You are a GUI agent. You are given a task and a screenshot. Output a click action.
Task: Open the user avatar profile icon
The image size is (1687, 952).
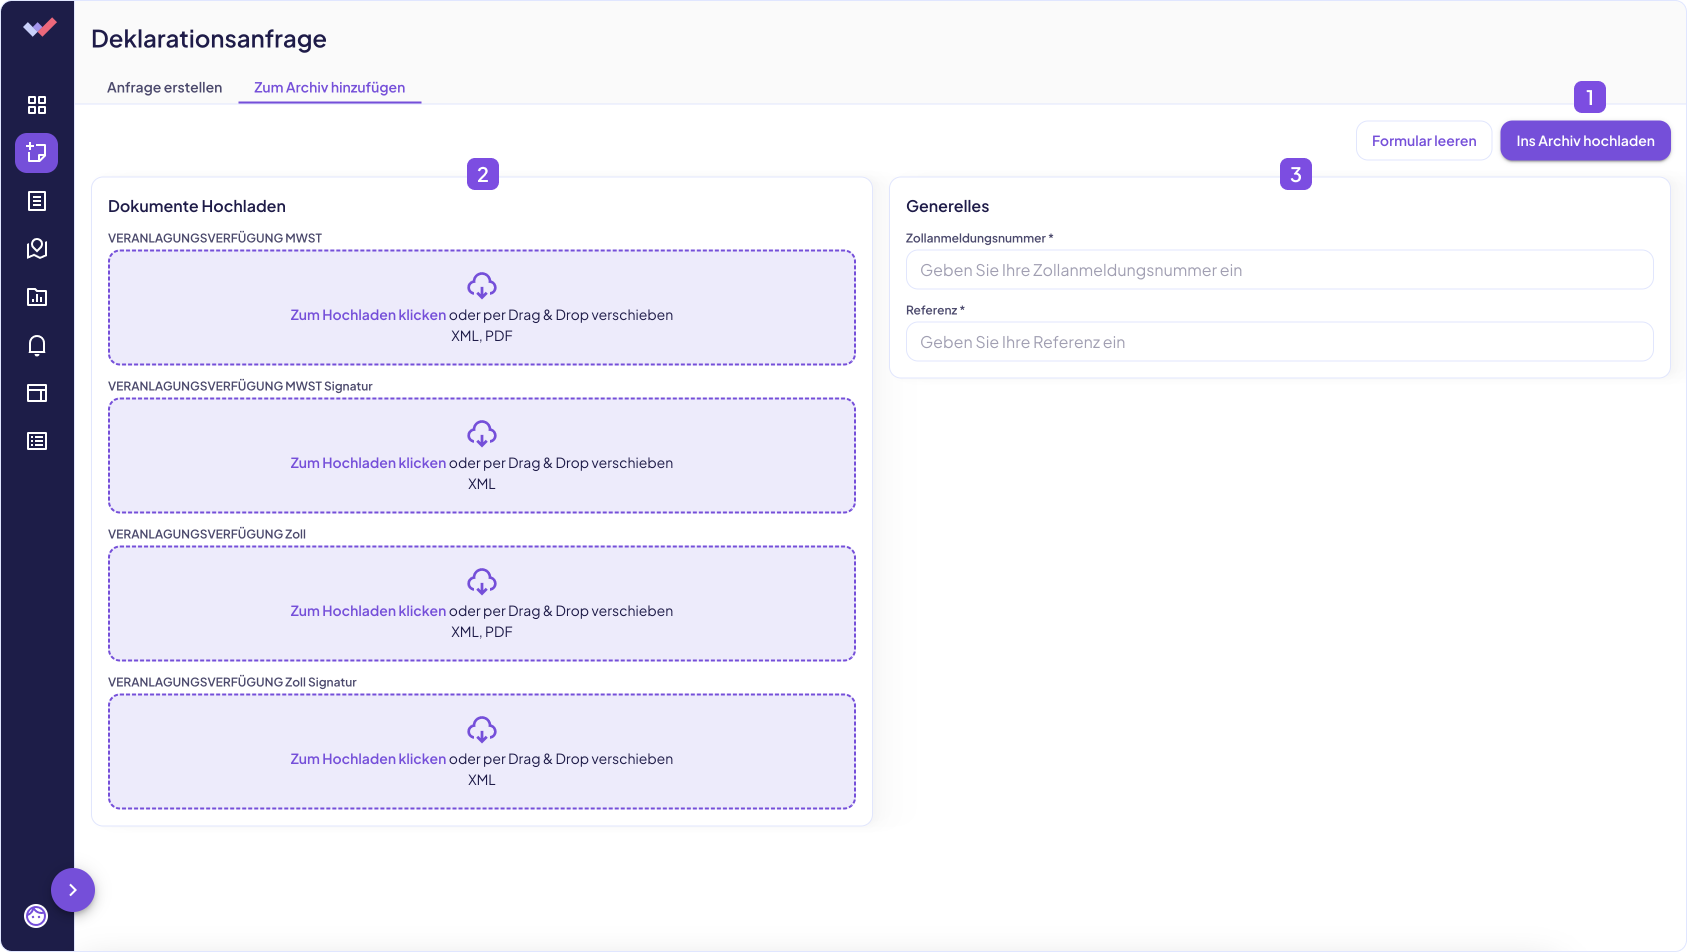[x=36, y=916]
